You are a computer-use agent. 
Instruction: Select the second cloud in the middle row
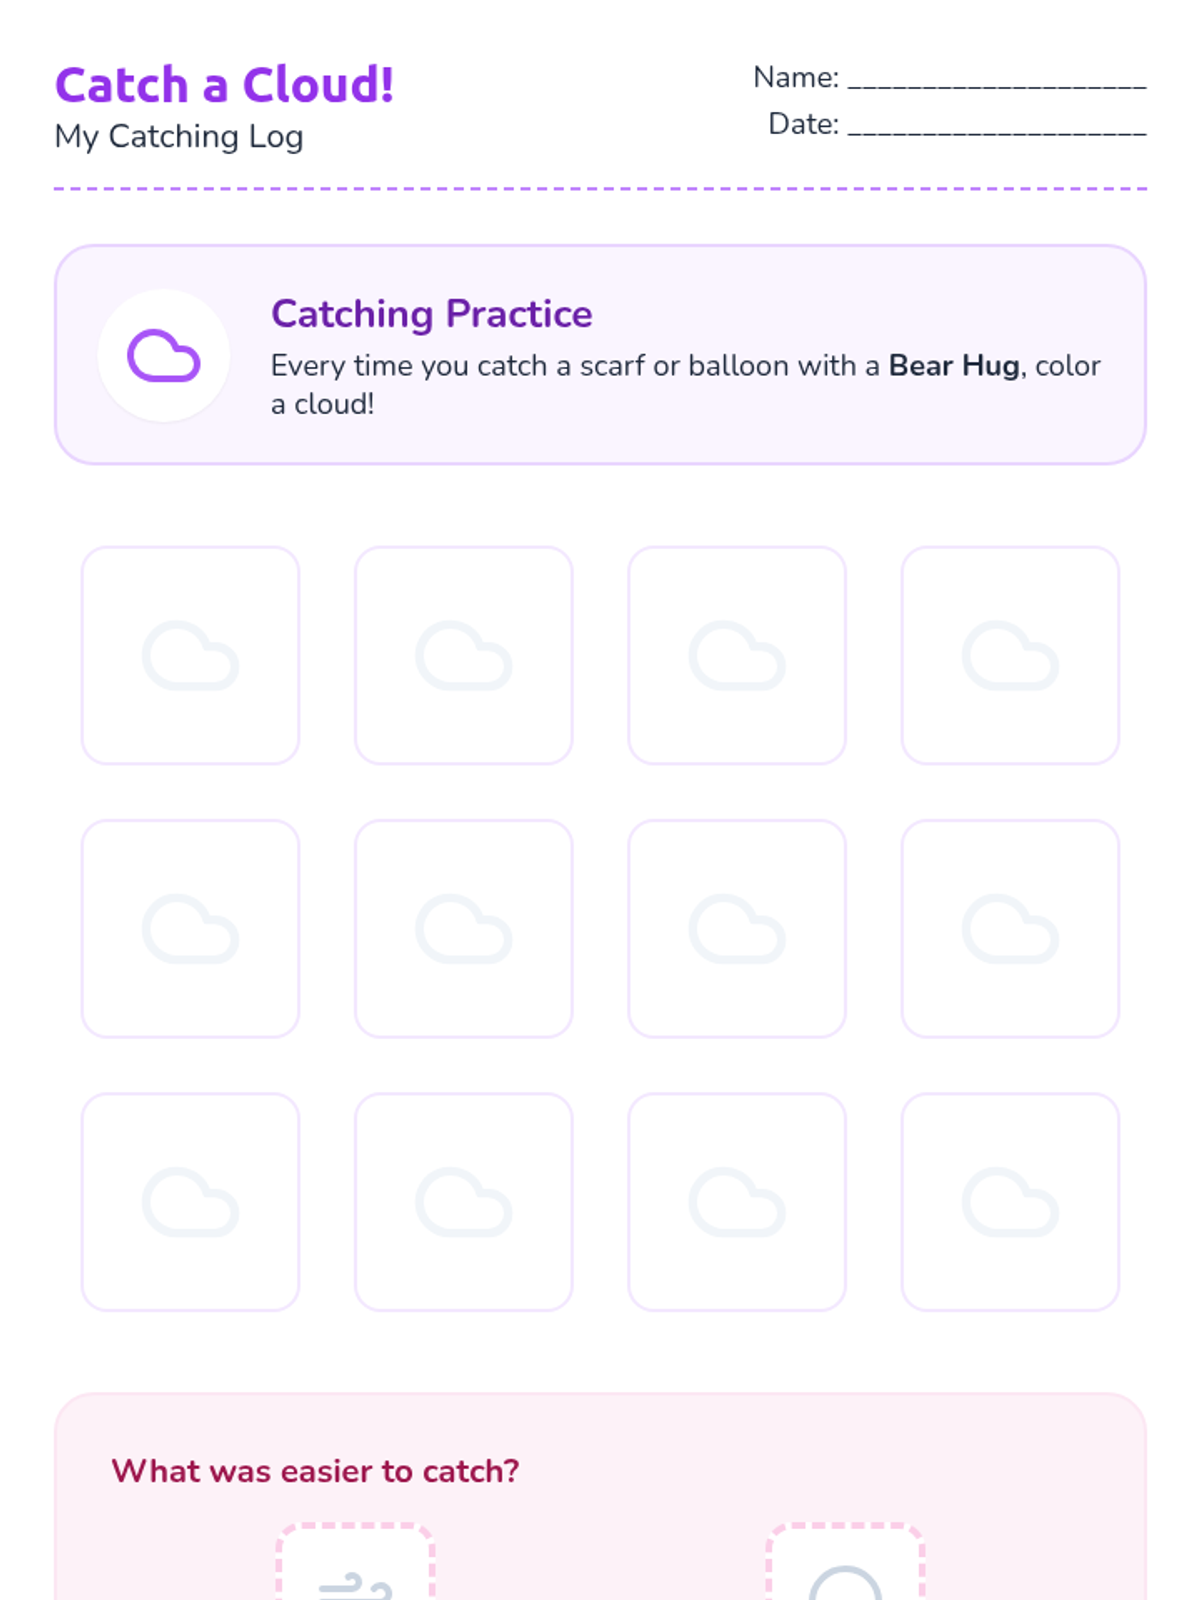click(464, 929)
